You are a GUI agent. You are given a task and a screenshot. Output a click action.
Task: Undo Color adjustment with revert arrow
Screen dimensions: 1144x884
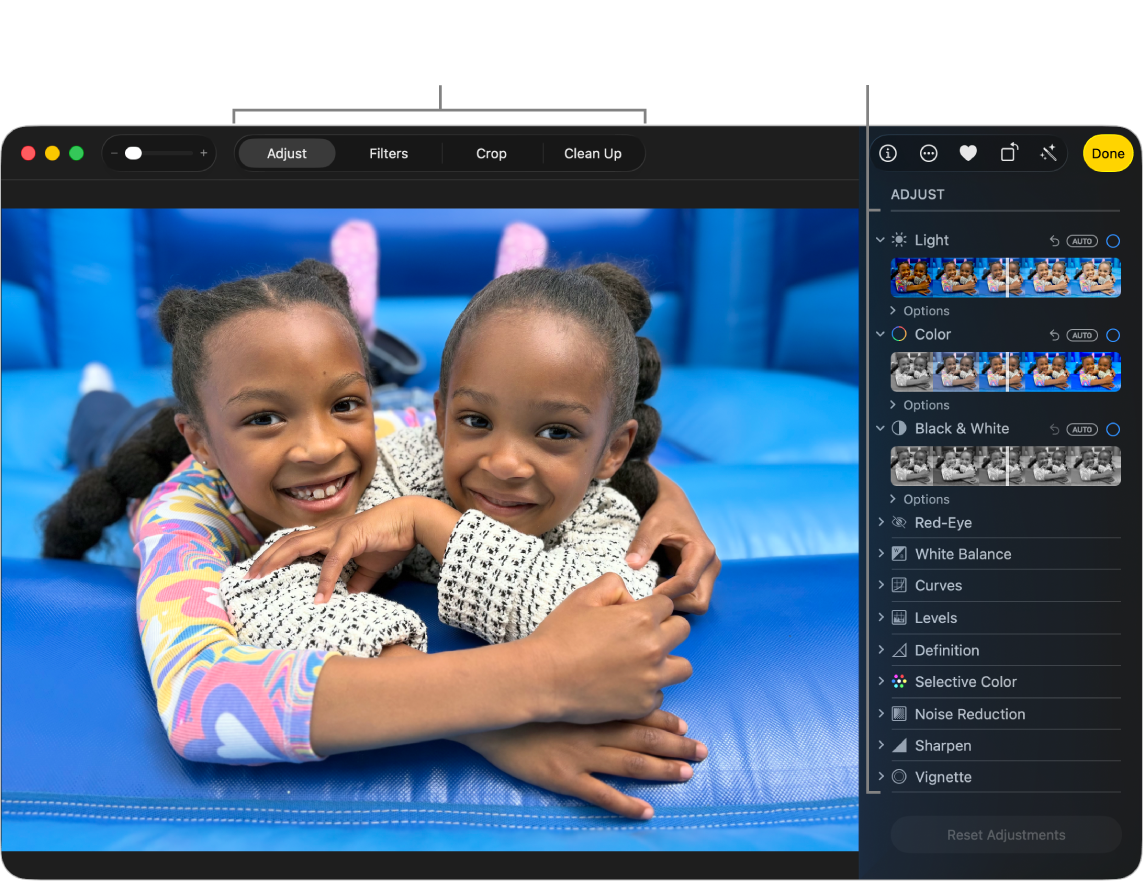[1054, 335]
